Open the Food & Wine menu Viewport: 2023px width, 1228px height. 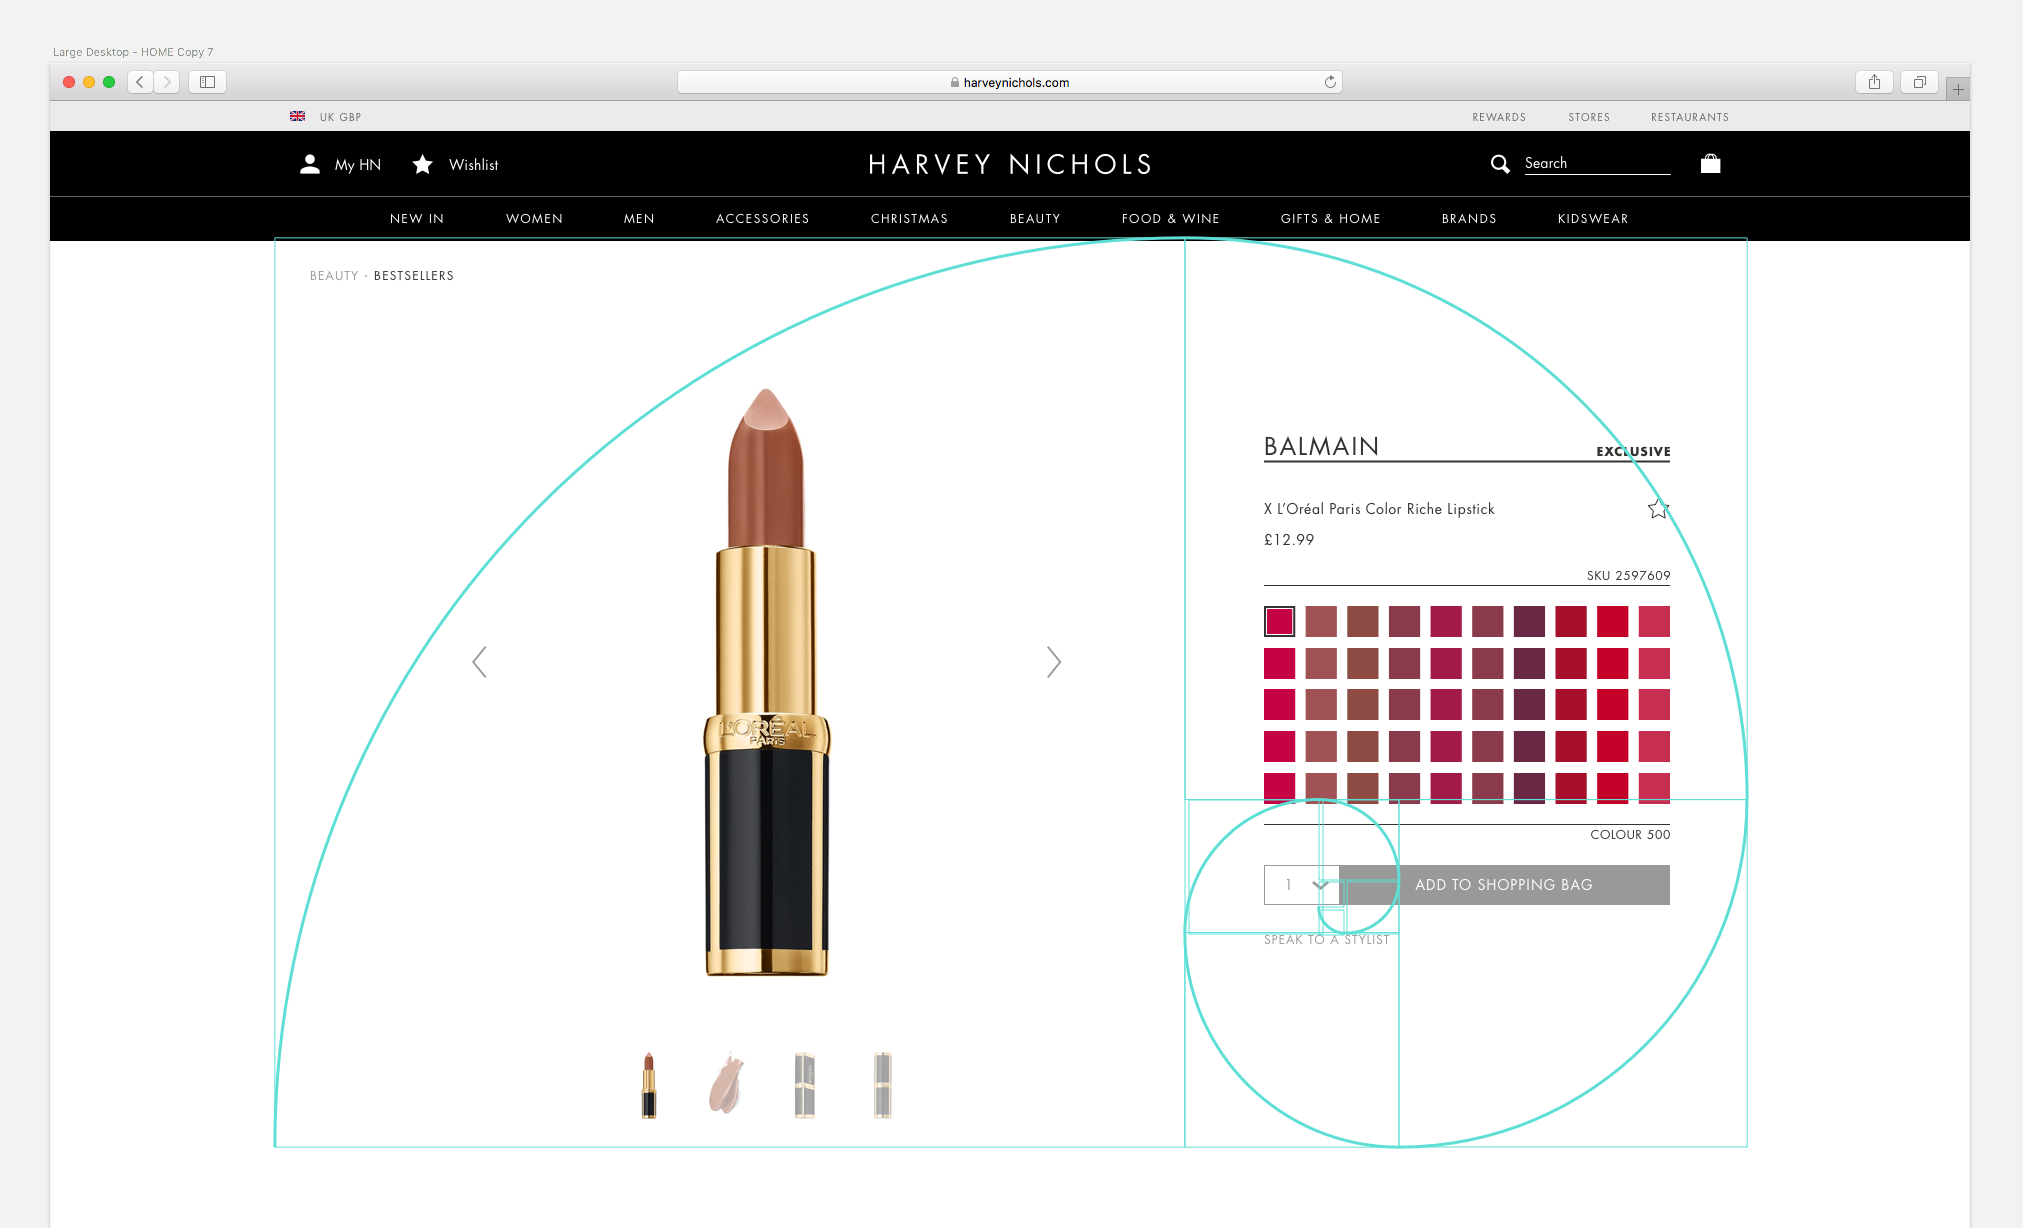coord(1170,218)
